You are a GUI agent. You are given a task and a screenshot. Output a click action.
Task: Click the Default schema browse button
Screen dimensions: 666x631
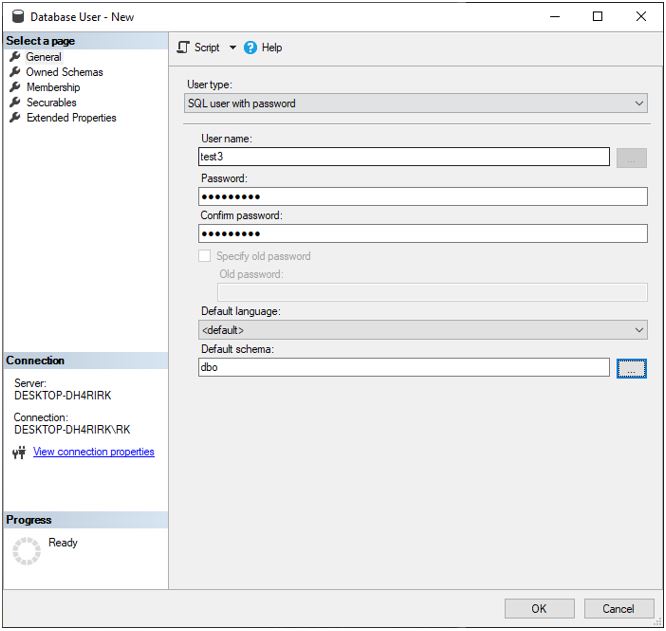[x=631, y=369]
